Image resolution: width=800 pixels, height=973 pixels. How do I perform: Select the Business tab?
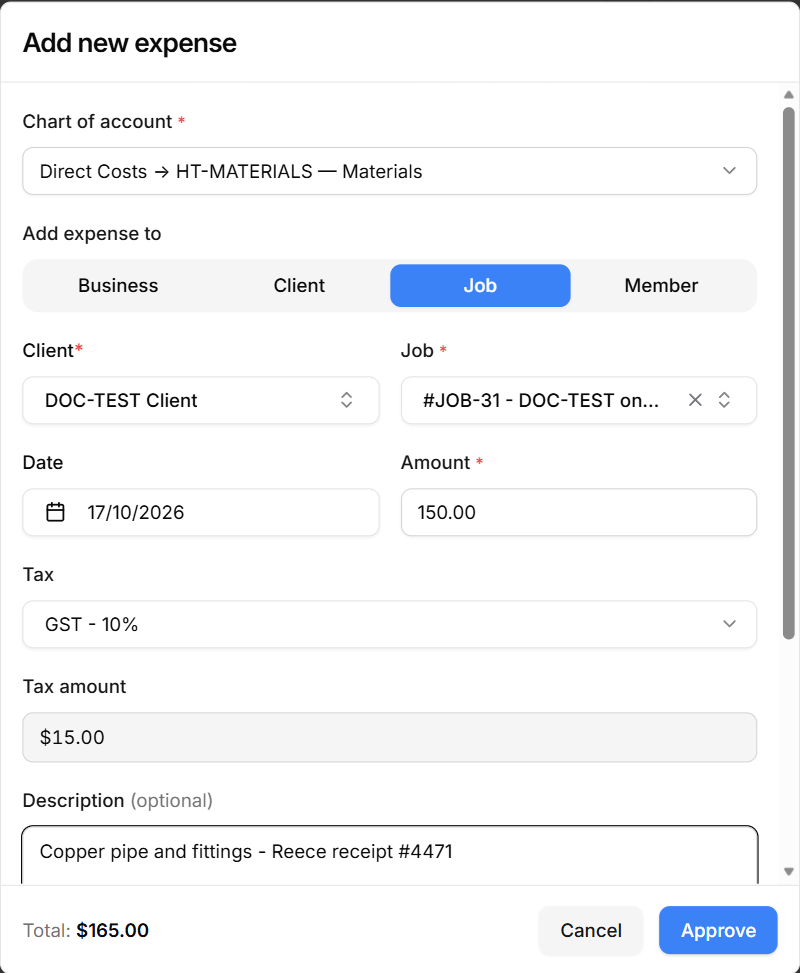[118, 285]
